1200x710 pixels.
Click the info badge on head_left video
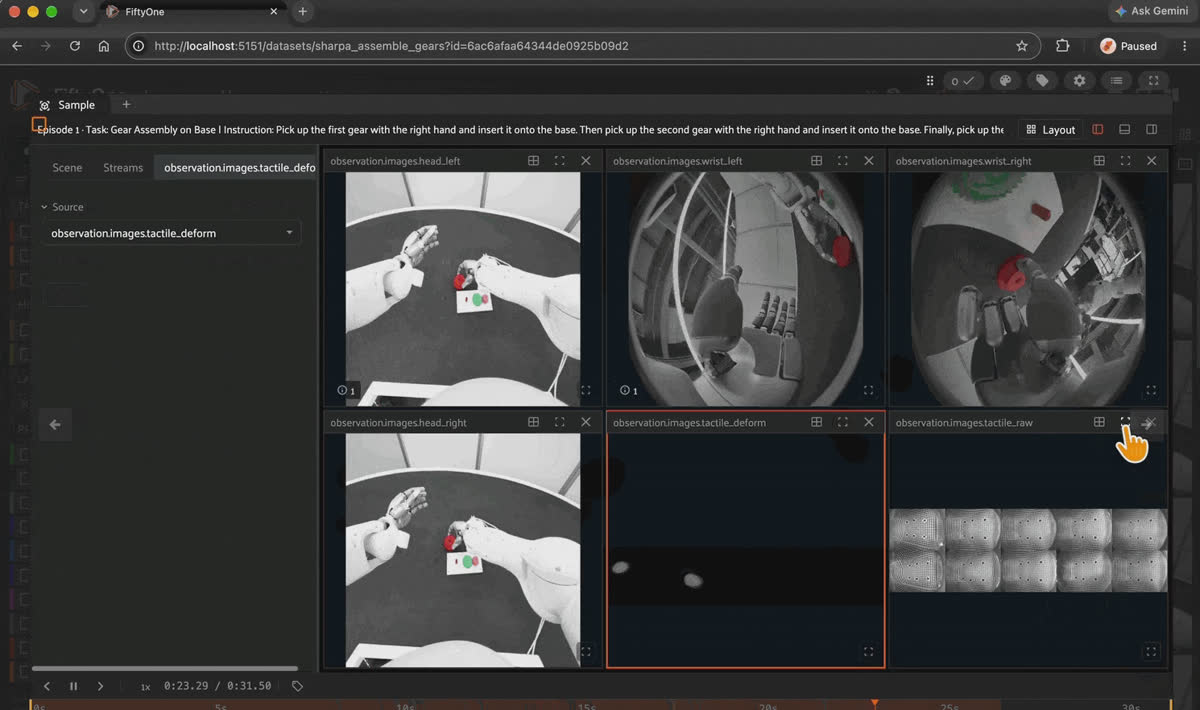point(346,391)
